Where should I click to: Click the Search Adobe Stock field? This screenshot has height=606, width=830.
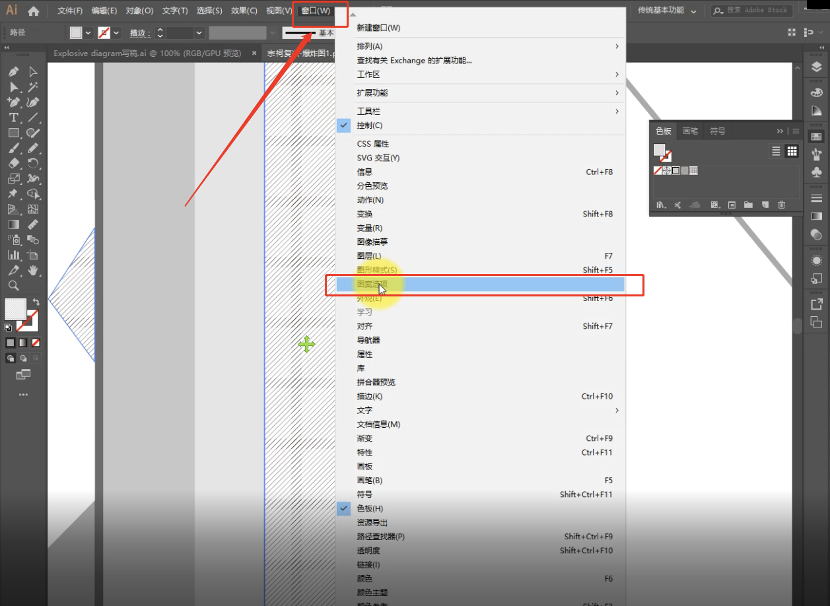click(x=751, y=11)
